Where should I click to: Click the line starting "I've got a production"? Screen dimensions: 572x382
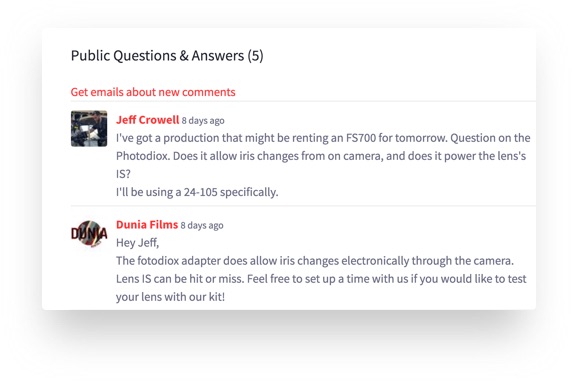pos(323,138)
